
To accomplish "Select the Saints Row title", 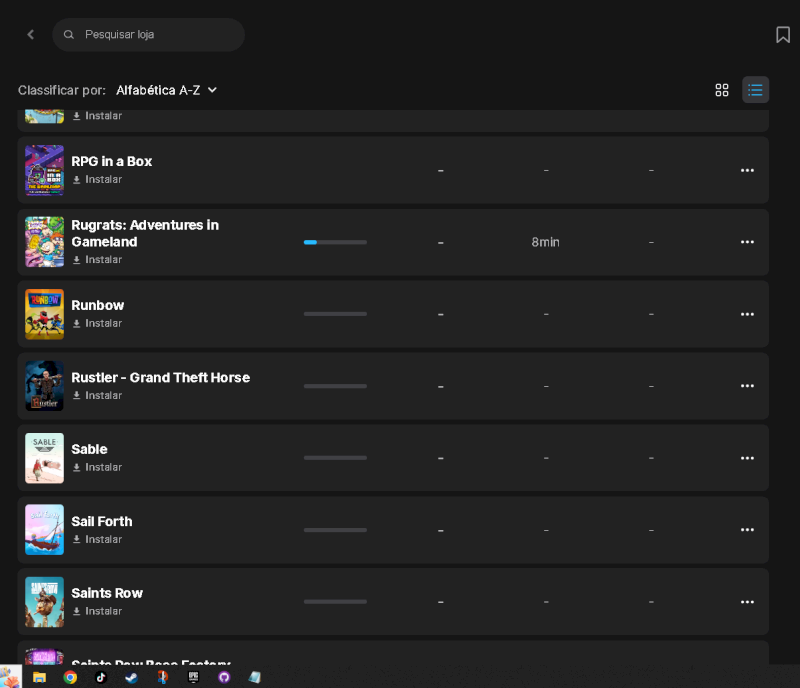I will pyautogui.click(x=107, y=593).
